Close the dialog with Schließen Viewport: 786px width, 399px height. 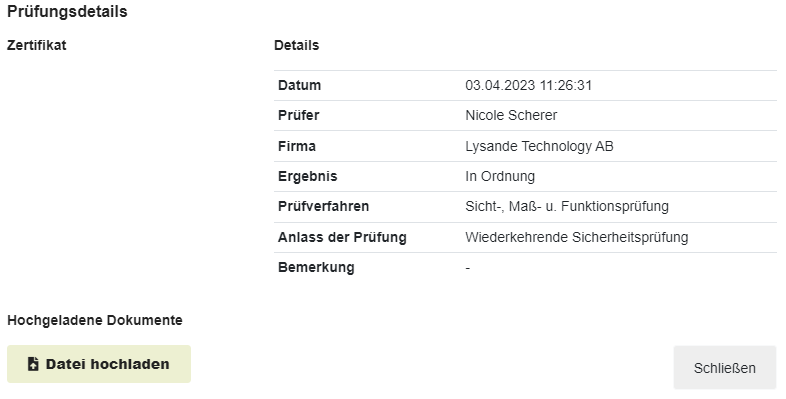(724, 368)
